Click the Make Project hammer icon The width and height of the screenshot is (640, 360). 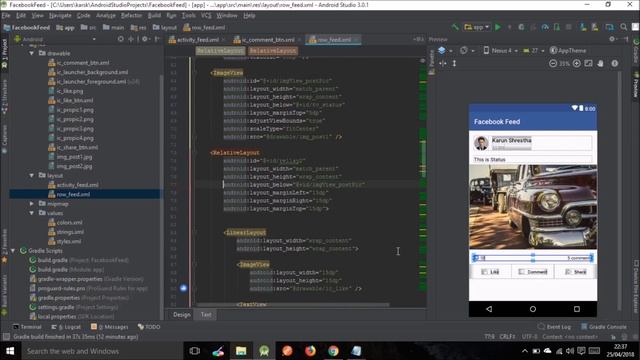point(455,27)
